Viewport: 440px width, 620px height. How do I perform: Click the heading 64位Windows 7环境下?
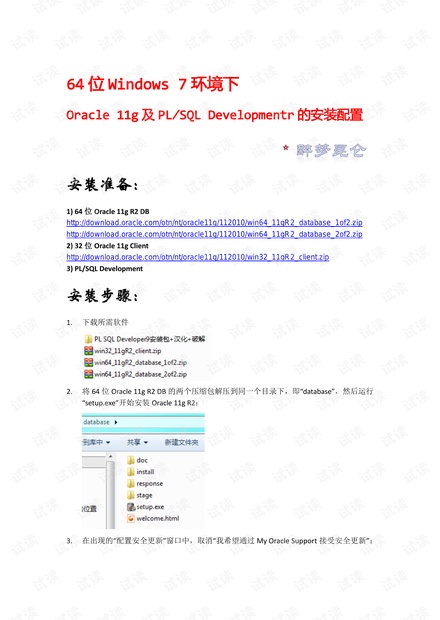point(153,84)
